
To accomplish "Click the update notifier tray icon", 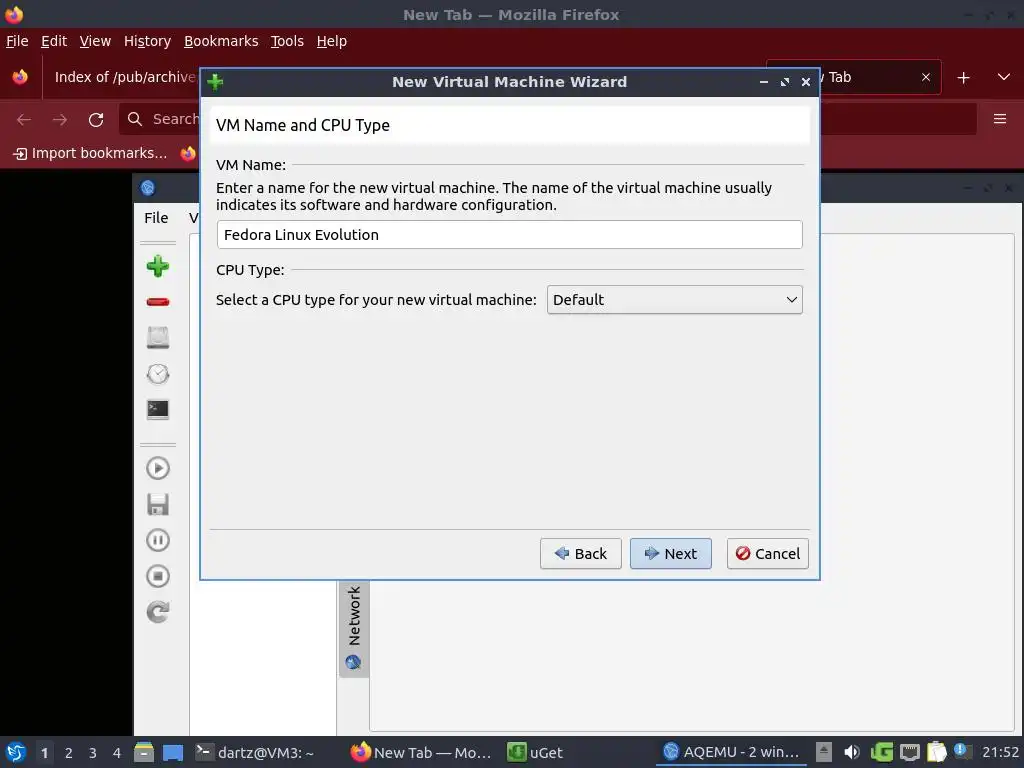I will pos(961,751).
